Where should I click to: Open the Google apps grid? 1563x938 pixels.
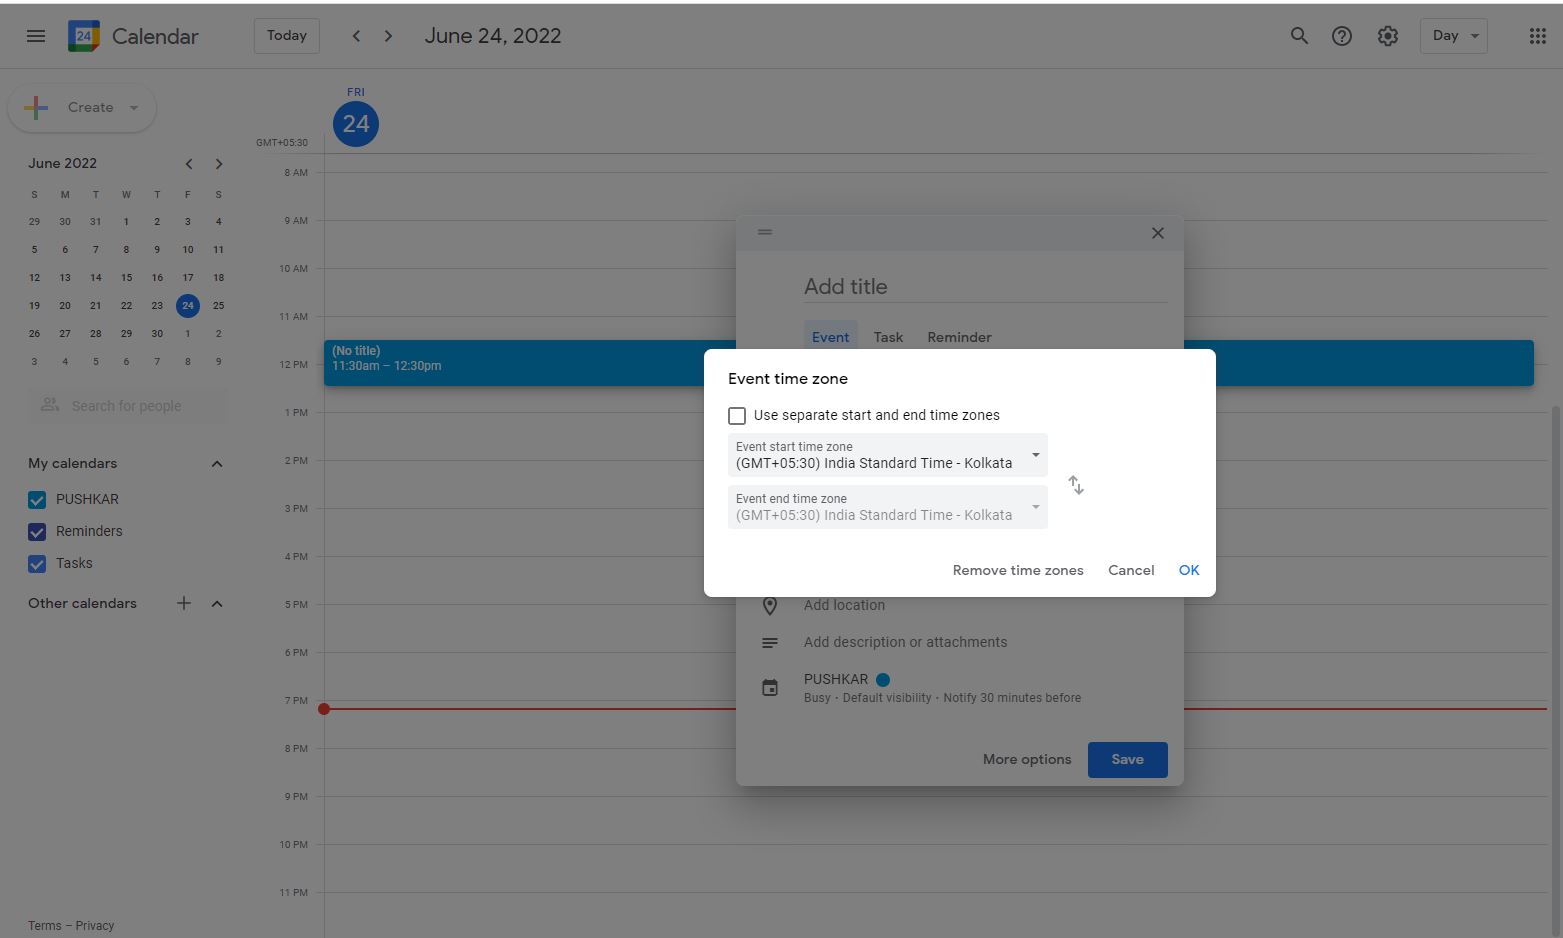(x=1537, y=36)
